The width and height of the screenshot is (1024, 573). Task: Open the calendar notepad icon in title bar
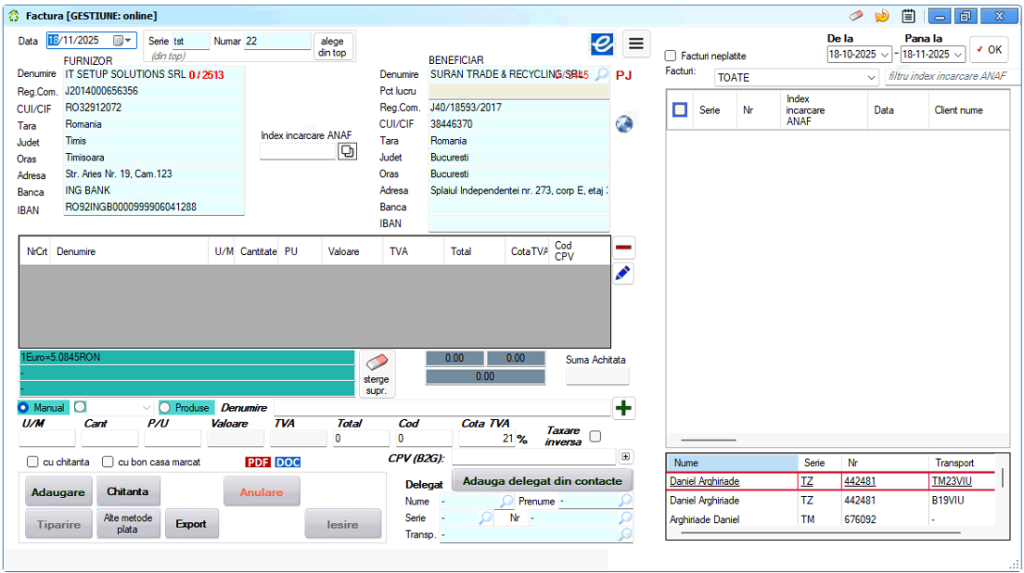908,16
